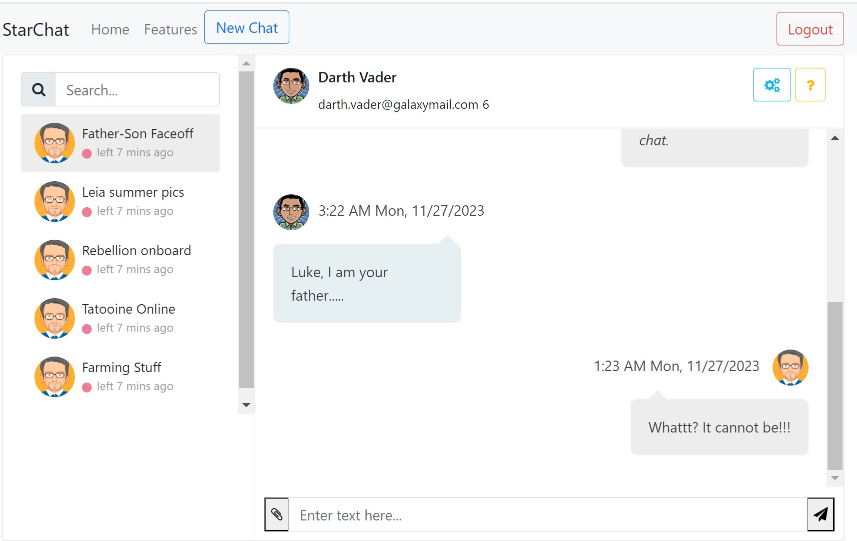Click avatar next to 3:22 AM message
857x541 pixels.
tap(291, 212)
